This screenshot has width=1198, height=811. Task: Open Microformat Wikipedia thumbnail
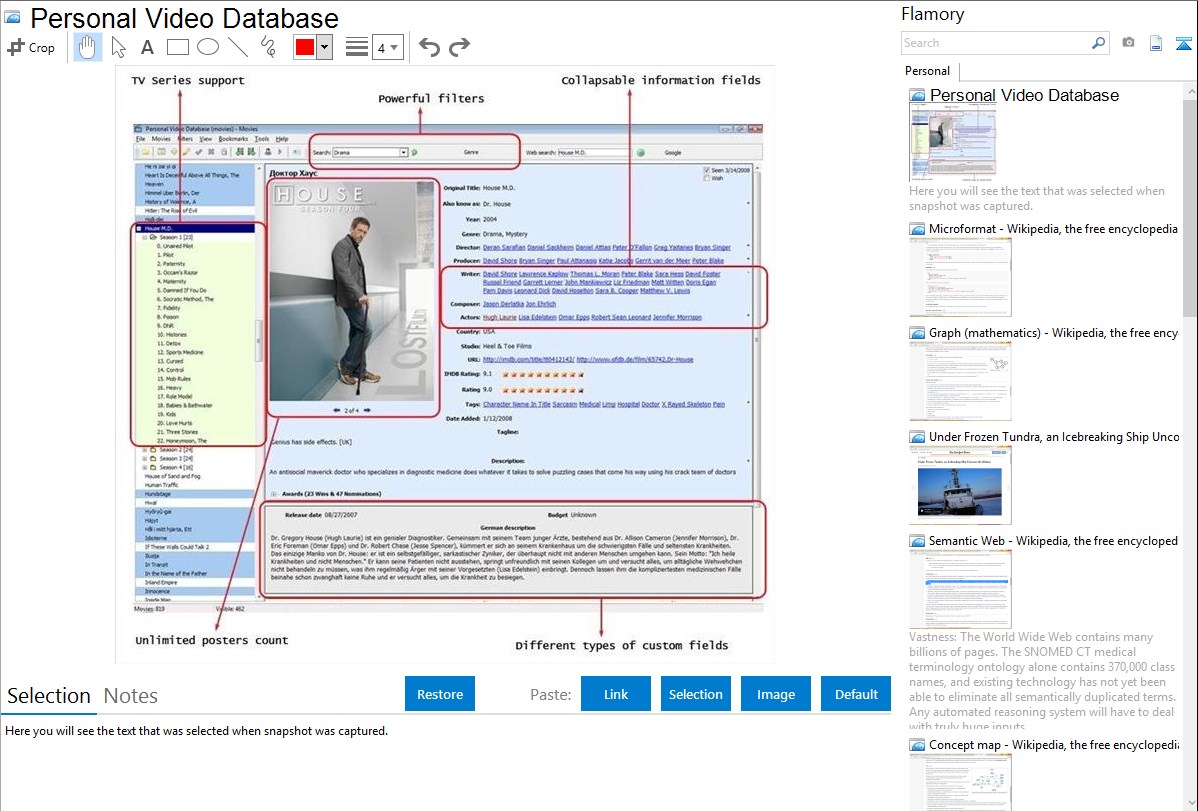pos(960,277)
